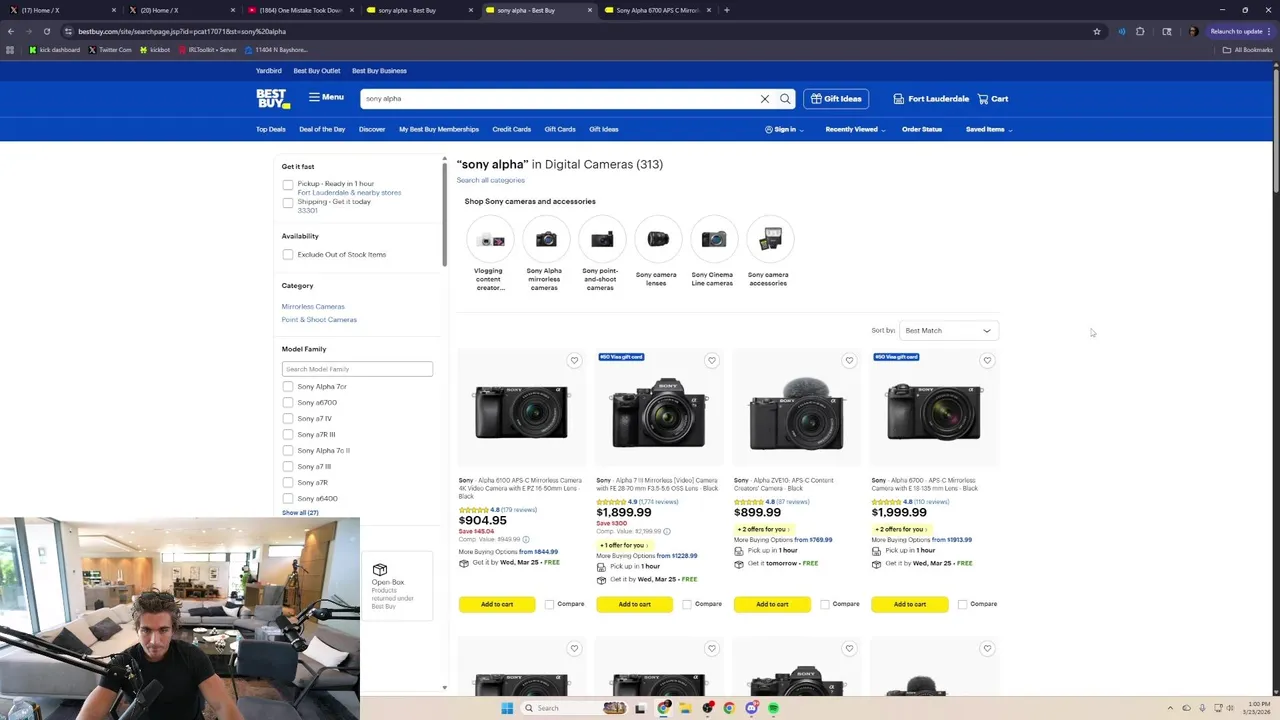Click browser back arrow

point(11,31)
